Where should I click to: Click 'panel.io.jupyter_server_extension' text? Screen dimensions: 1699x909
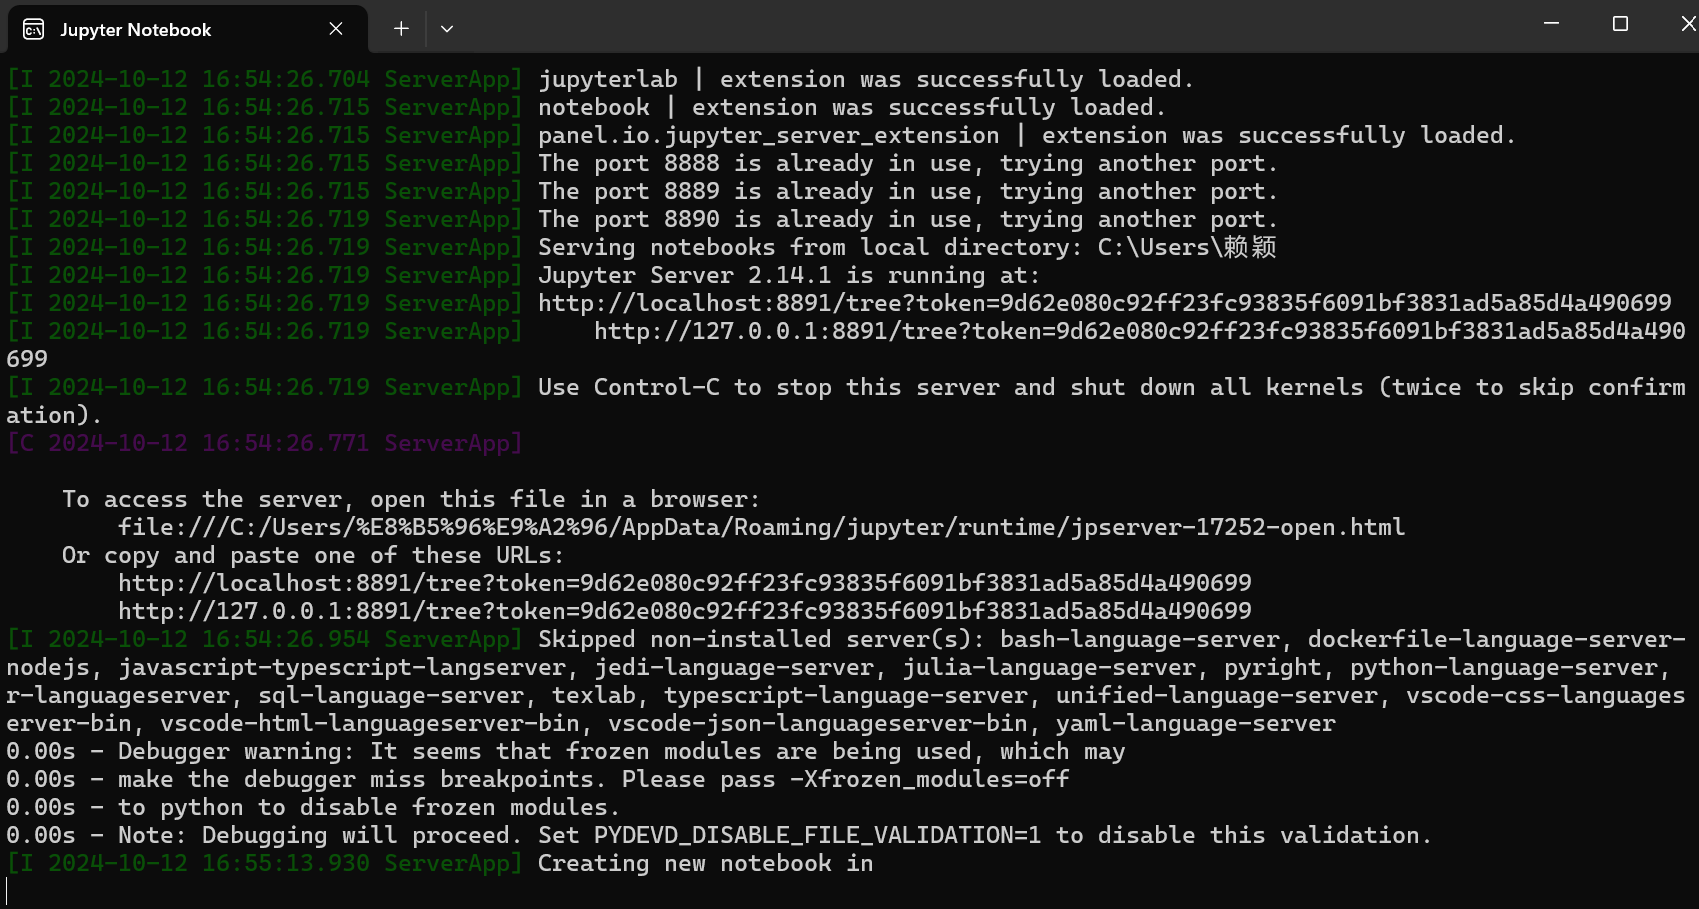(x=769, y=135)
